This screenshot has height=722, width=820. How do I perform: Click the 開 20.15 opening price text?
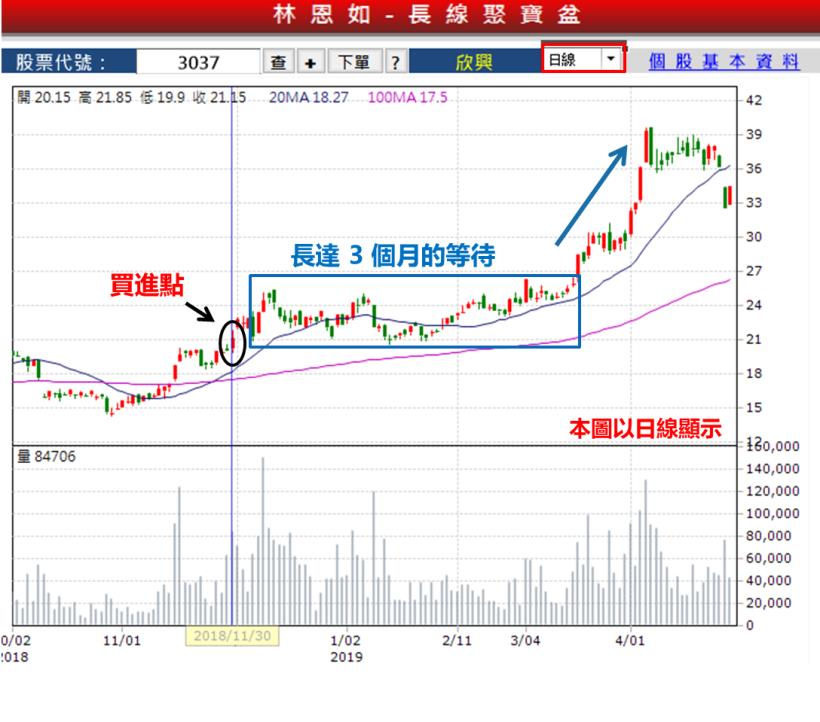(44, 97)
